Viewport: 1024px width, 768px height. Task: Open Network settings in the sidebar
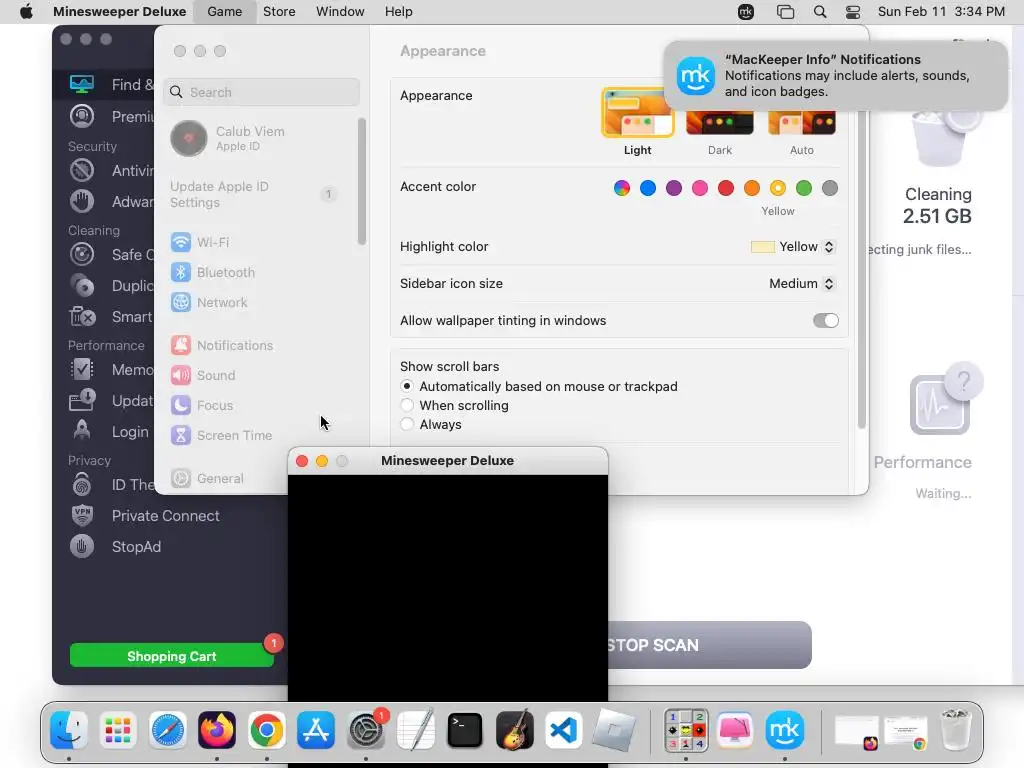pyautogui.click(x=209, y=302)
